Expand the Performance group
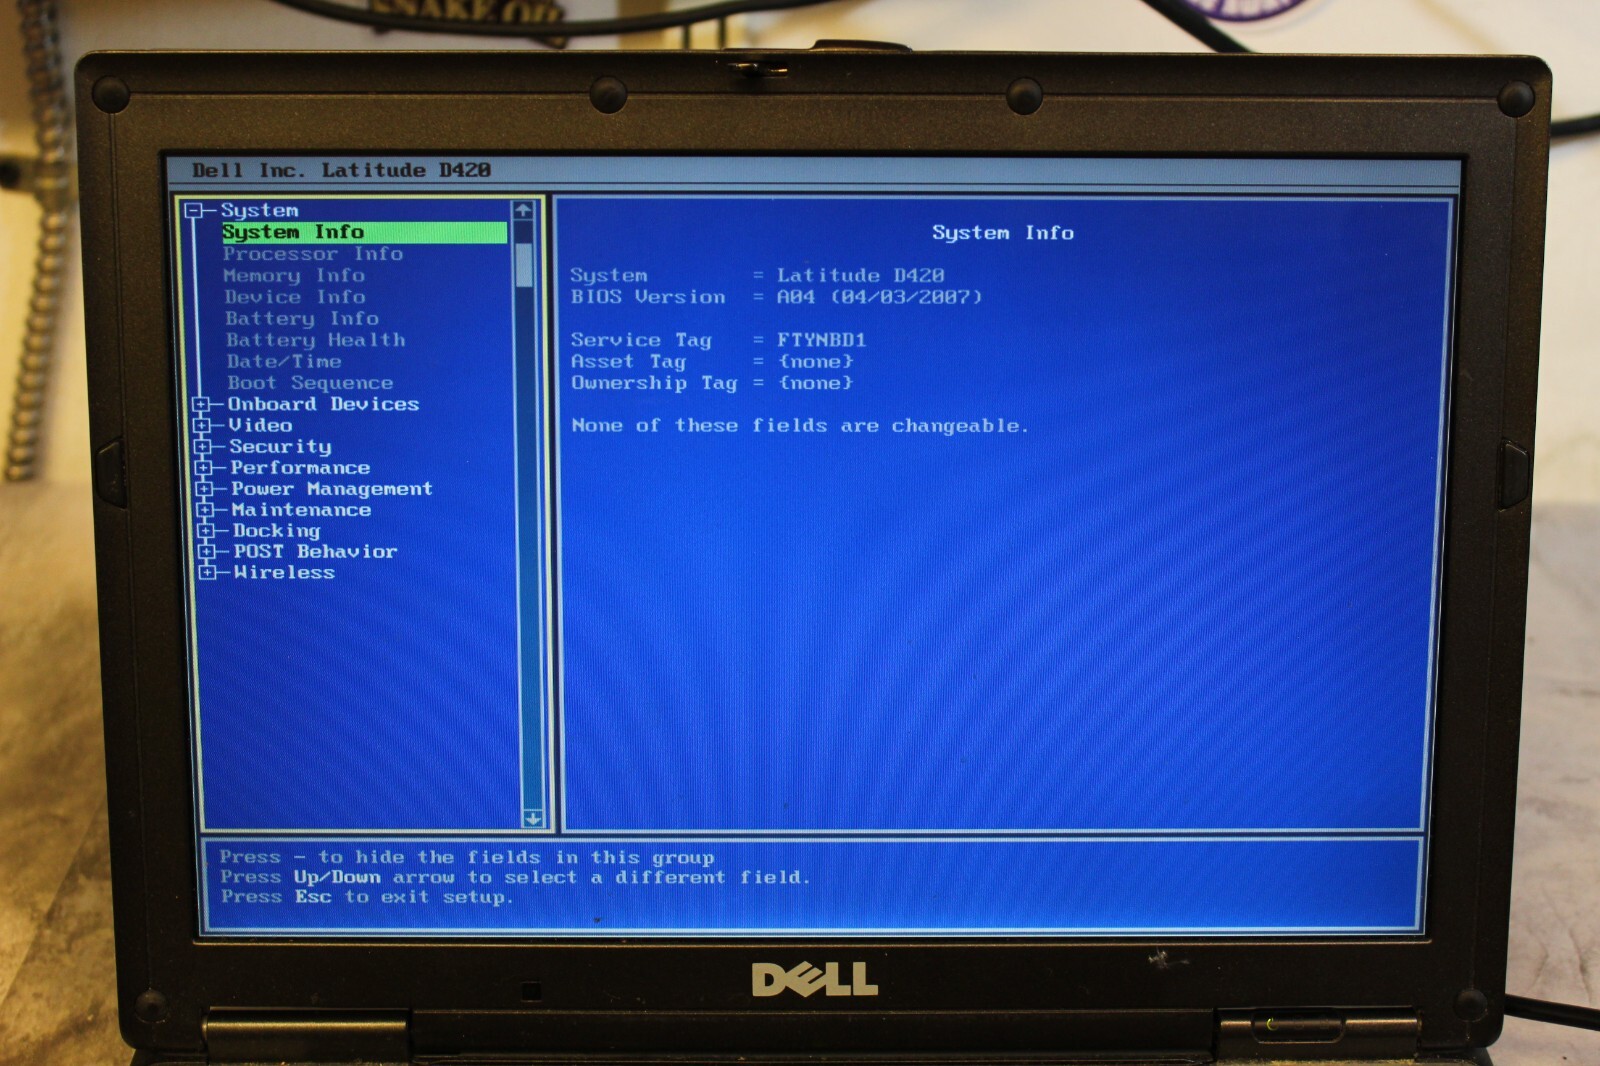The width and height of the screenshot is (1600, 1066). [204, 468]
